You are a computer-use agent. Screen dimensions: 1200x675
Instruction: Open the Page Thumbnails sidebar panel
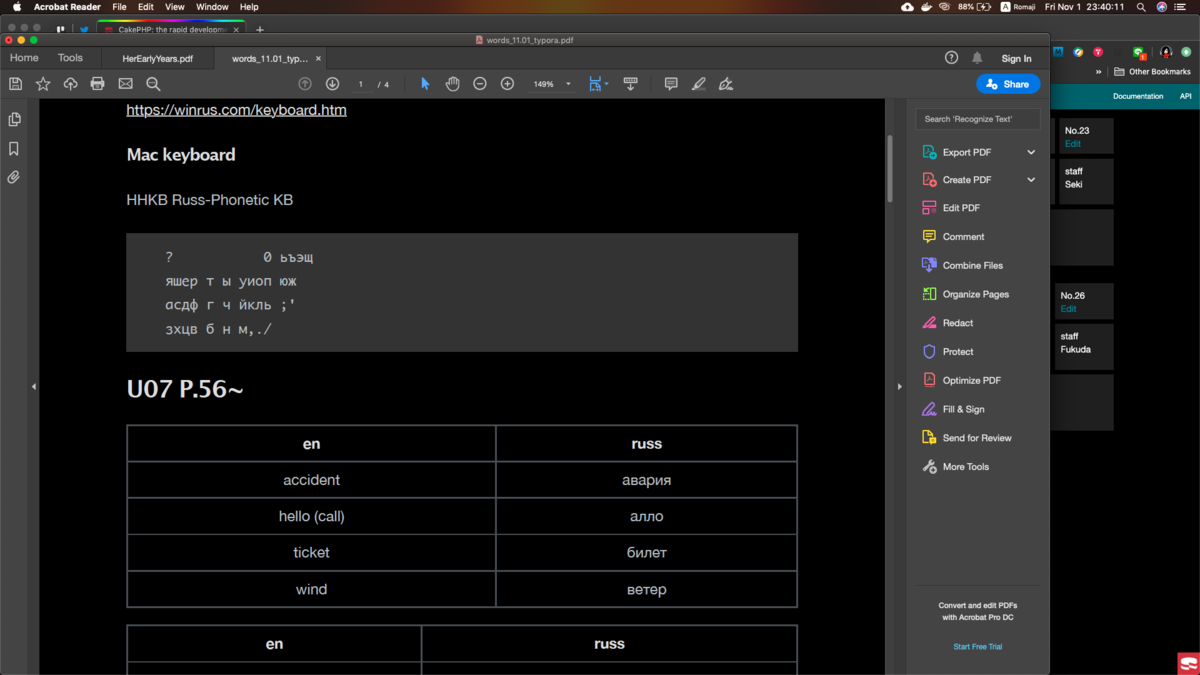pos(13,118)
